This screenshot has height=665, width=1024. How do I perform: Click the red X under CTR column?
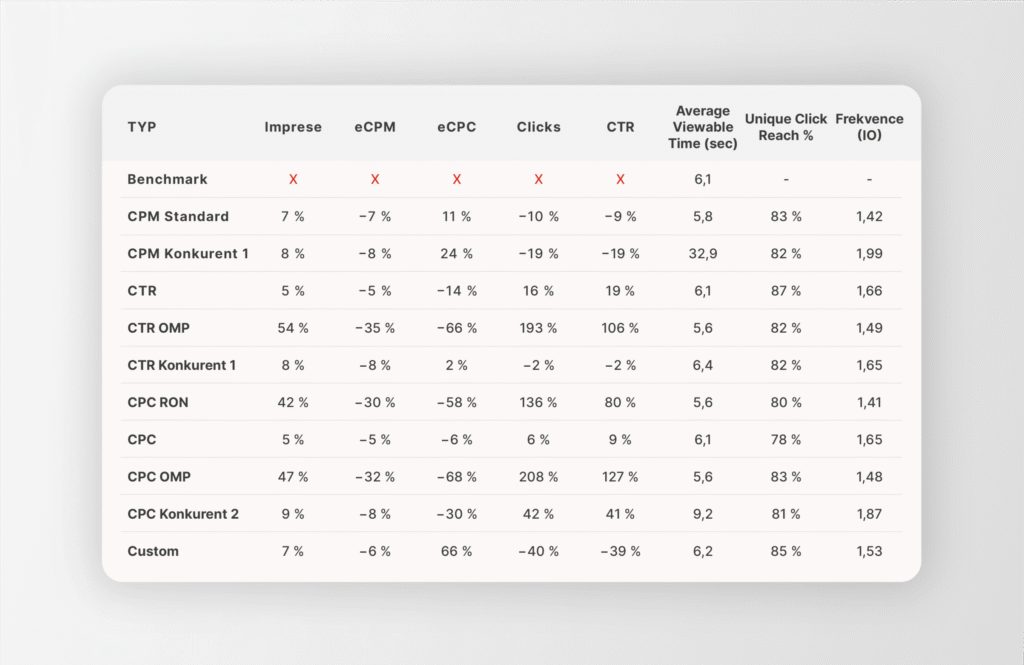(620, 179)
